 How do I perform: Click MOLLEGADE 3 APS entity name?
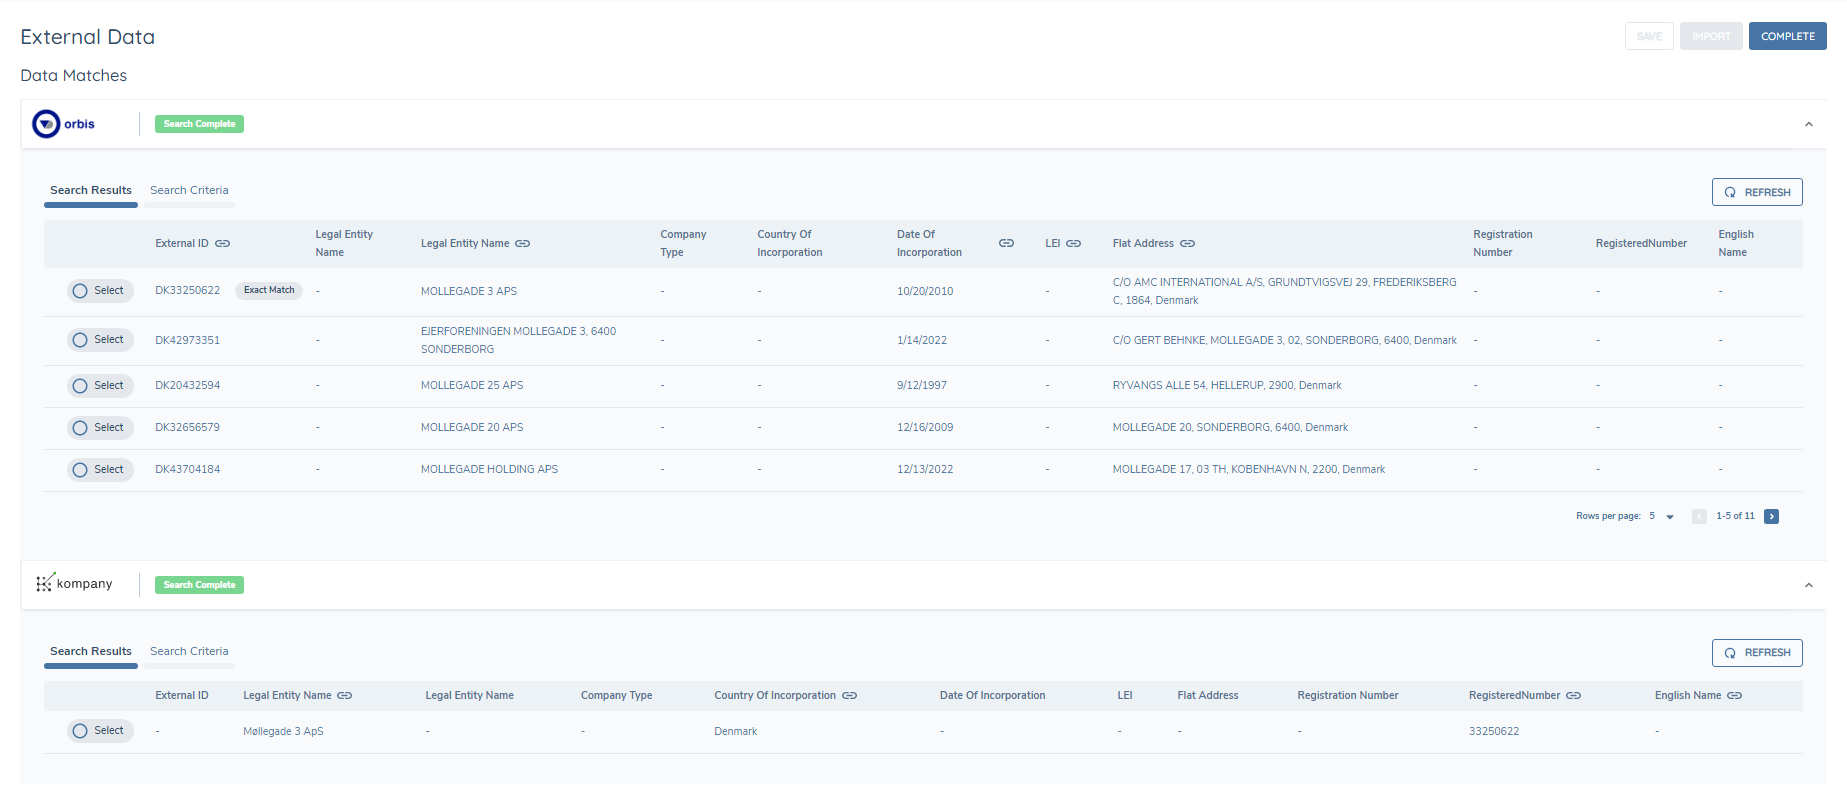(x=469, y=292)
